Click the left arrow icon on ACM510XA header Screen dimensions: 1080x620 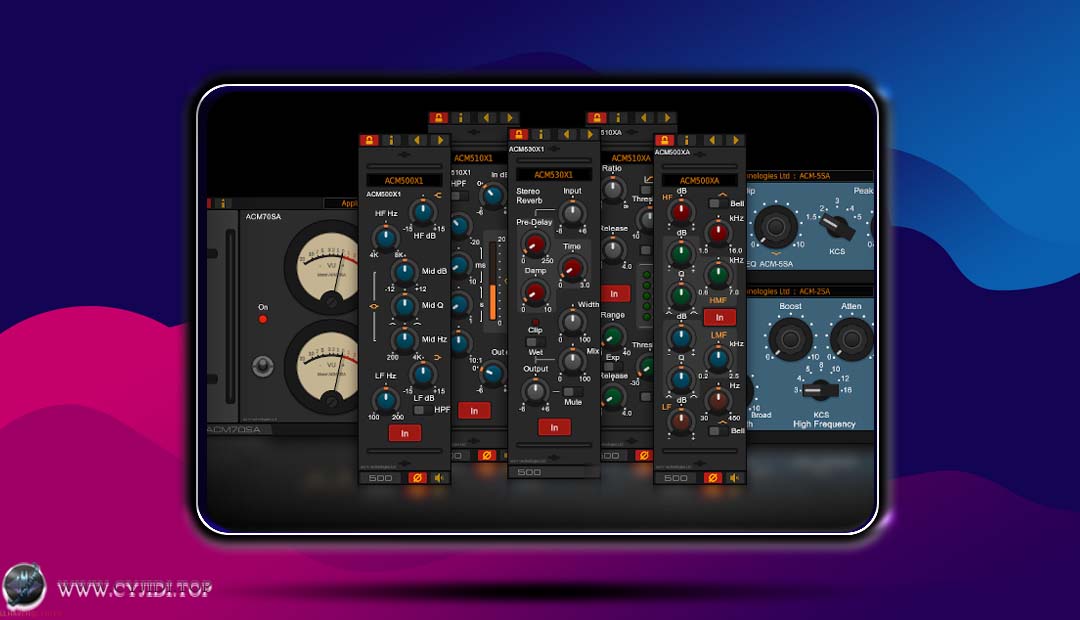pos(643,117)
